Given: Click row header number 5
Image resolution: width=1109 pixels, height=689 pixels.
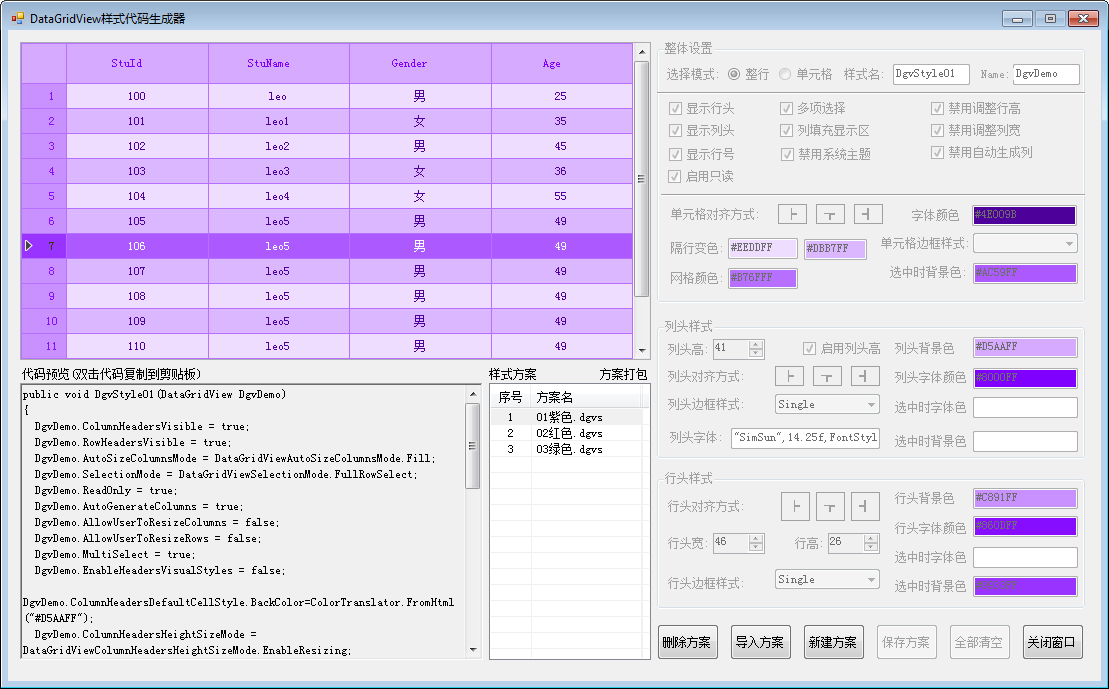Looking at the screenshot, I should click(44, 196).
